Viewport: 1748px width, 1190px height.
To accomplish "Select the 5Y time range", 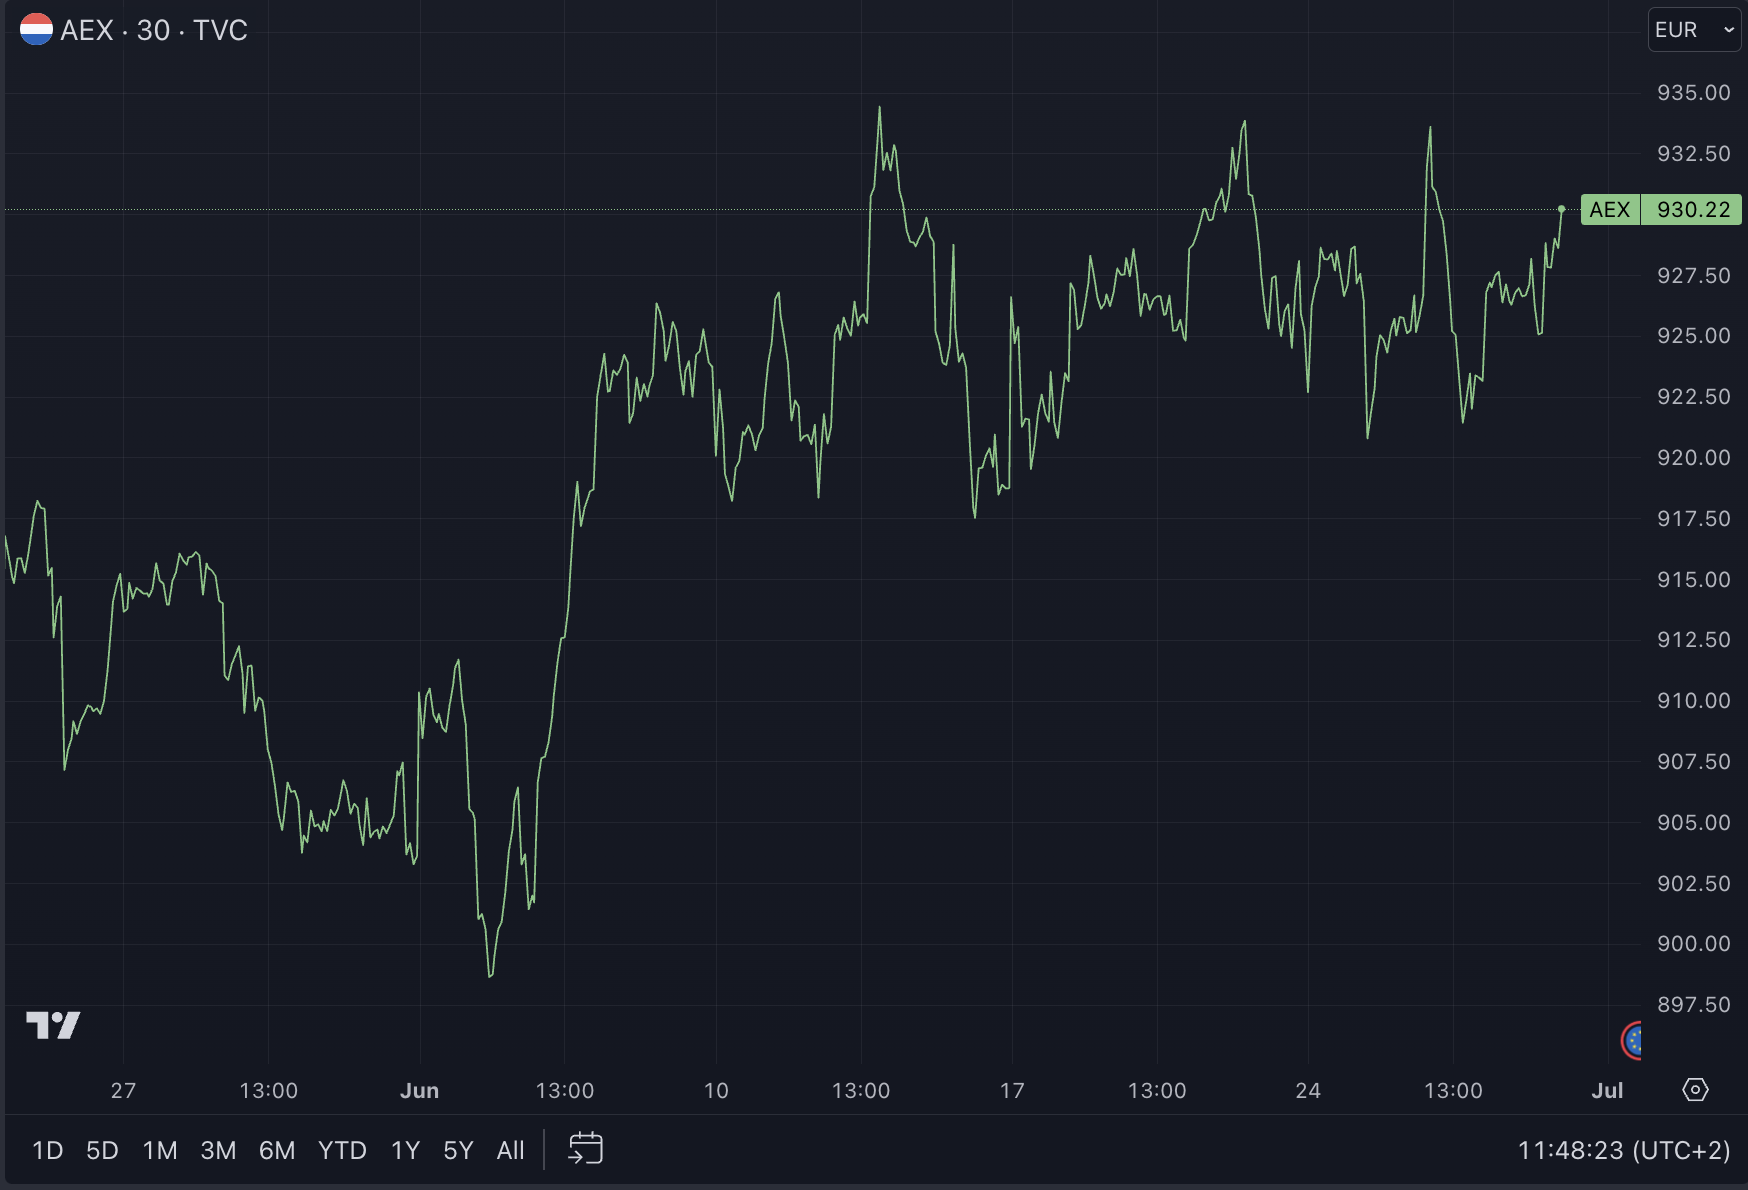I will click(458, 1150).
